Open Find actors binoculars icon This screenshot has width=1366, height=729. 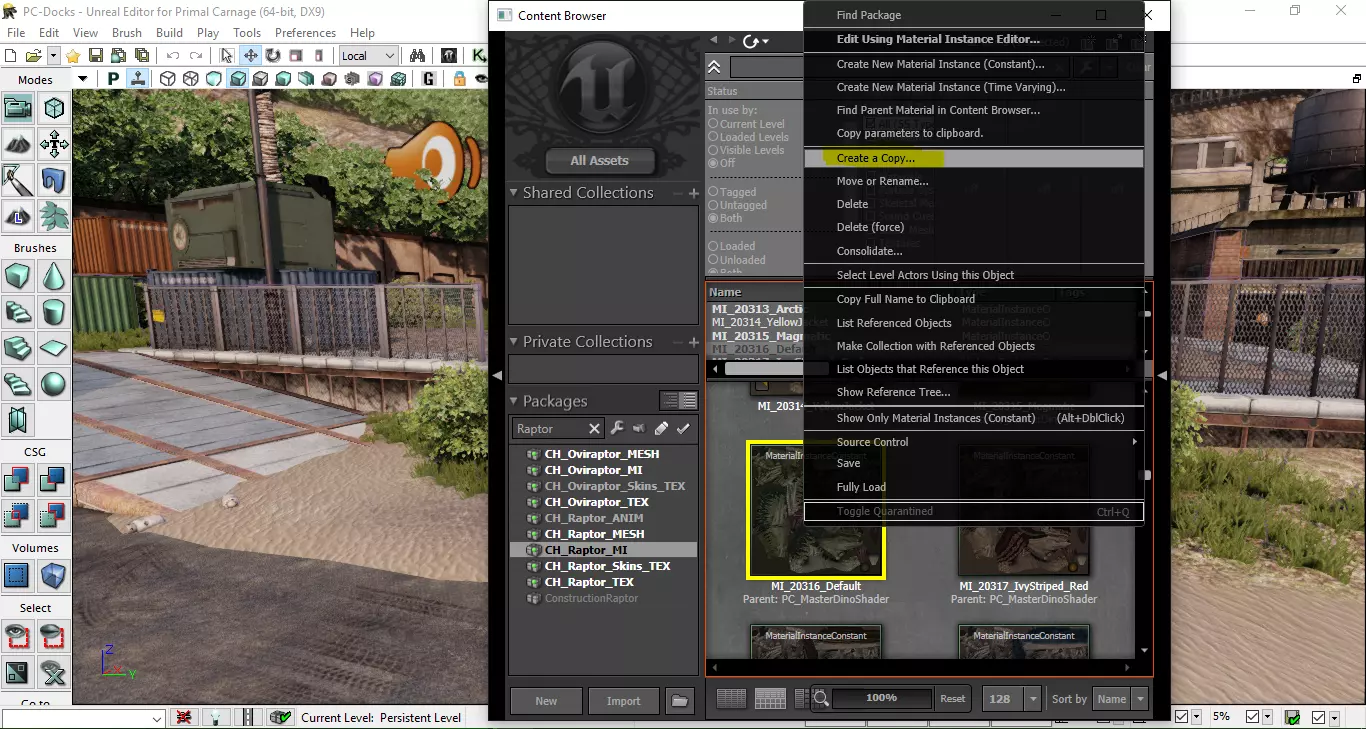[x=417, y=56]
